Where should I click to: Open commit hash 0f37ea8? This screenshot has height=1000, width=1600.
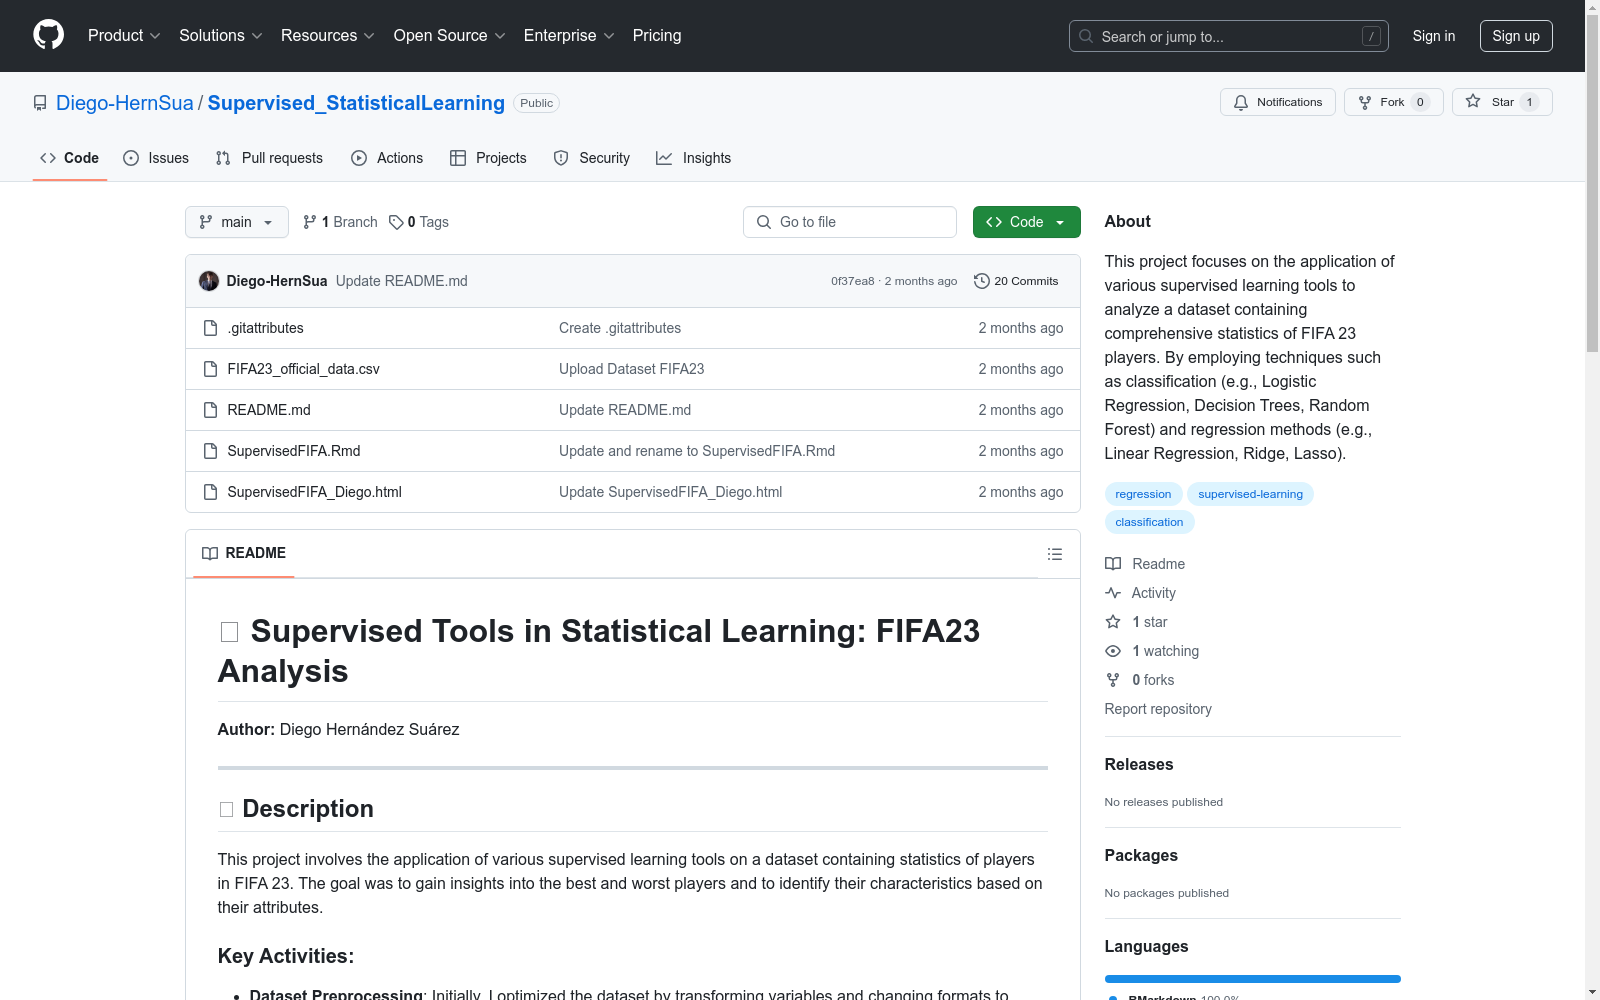(x=852, y=281)
